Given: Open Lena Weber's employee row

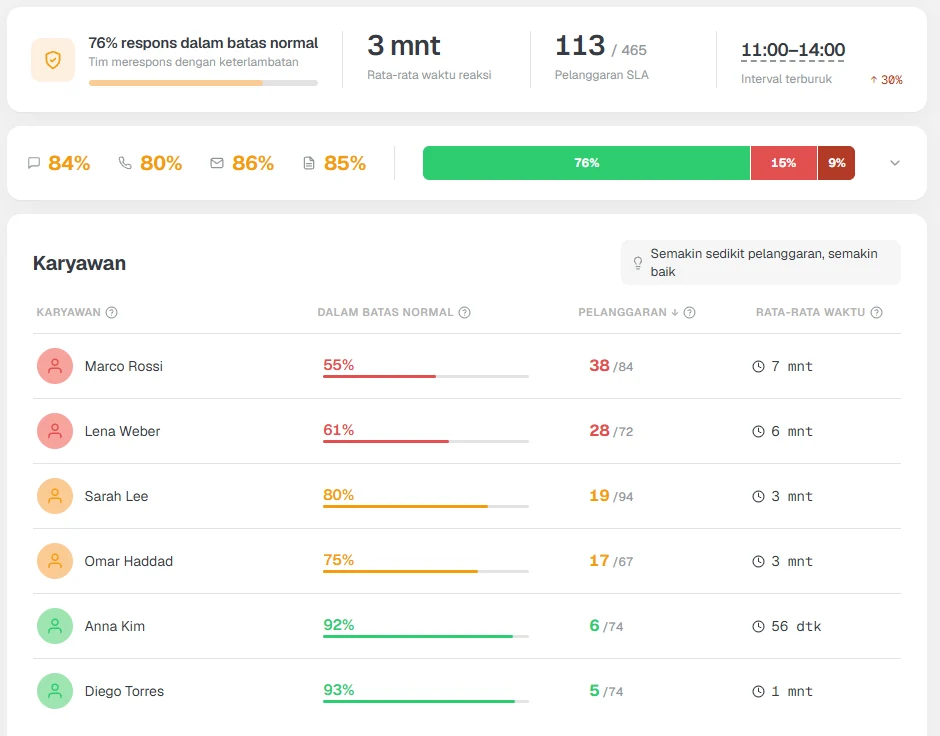Looking at the screenshot, I should point(466,431).
